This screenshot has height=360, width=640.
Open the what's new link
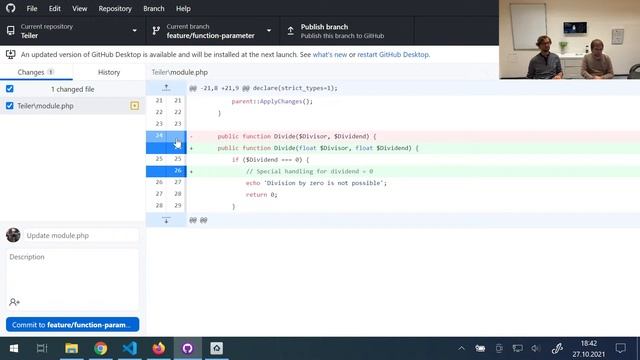[330, 54]
